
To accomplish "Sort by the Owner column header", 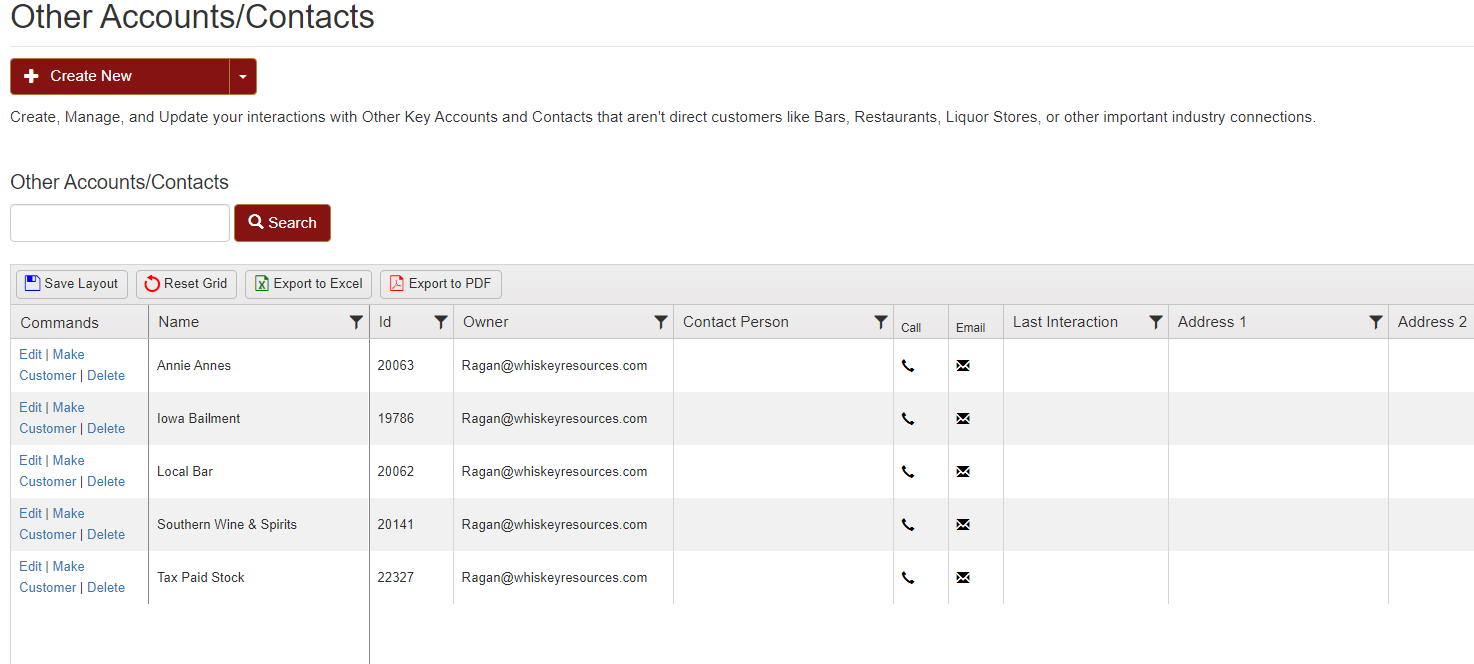I will click(486, 322).
